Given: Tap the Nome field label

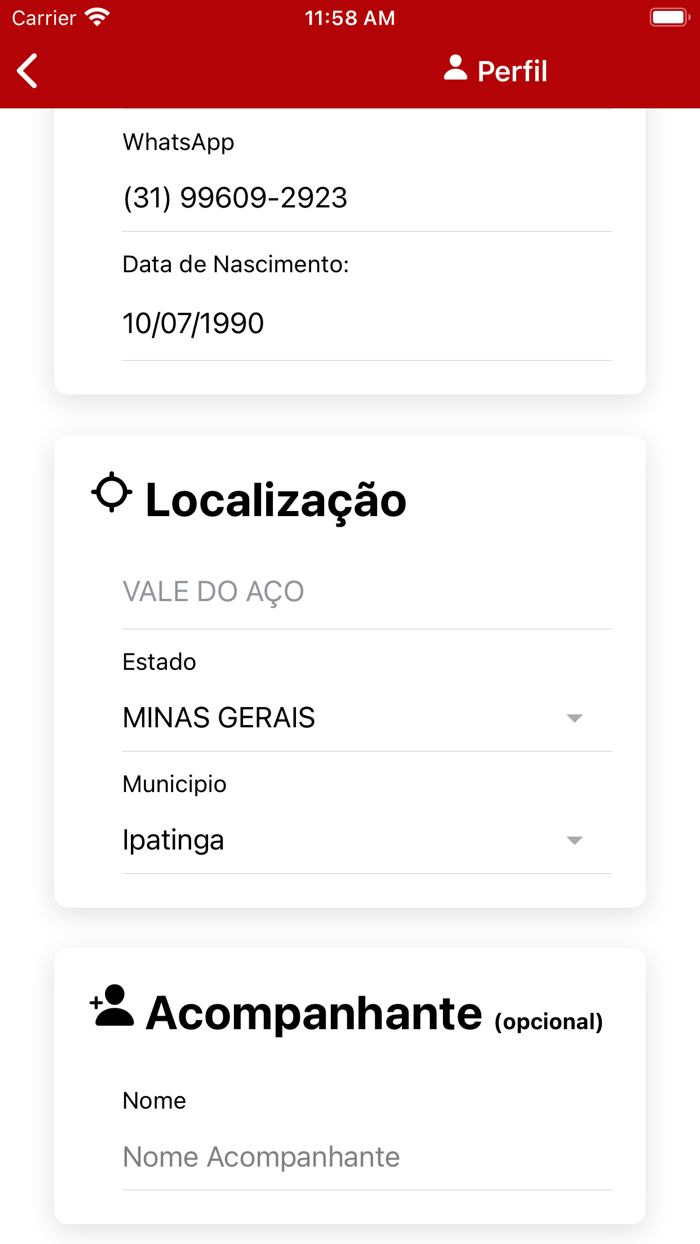Looking at the screenshot, I should (x=154, y=1100).
